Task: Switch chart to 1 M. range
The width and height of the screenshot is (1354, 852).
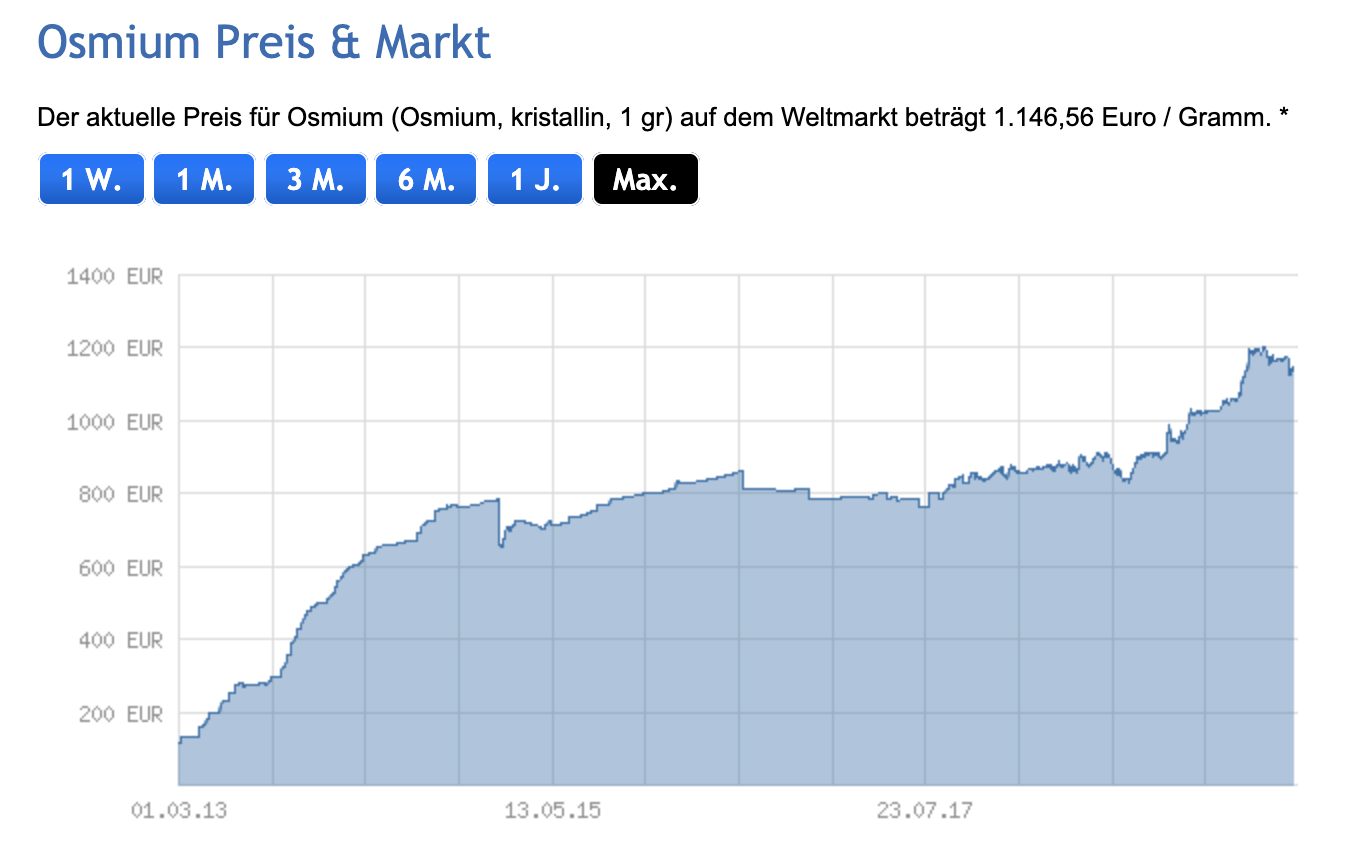Action: 204,180
